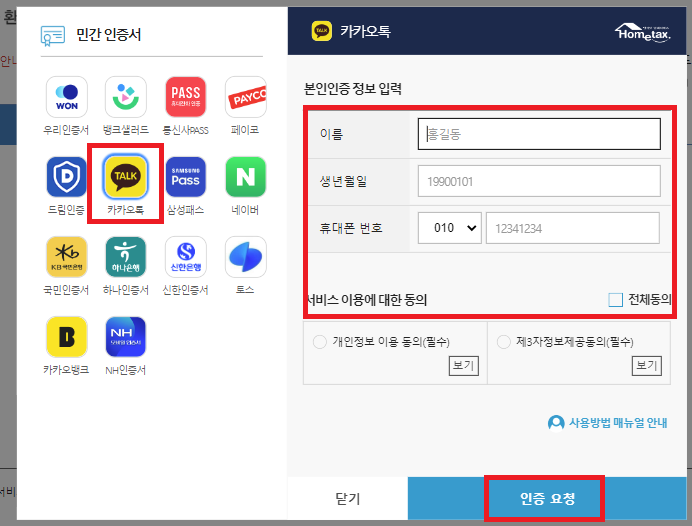Pick the 페이코 PAYCO certificate icon
The height and width of the screenshot is (526, 692).
coord(245,97)
